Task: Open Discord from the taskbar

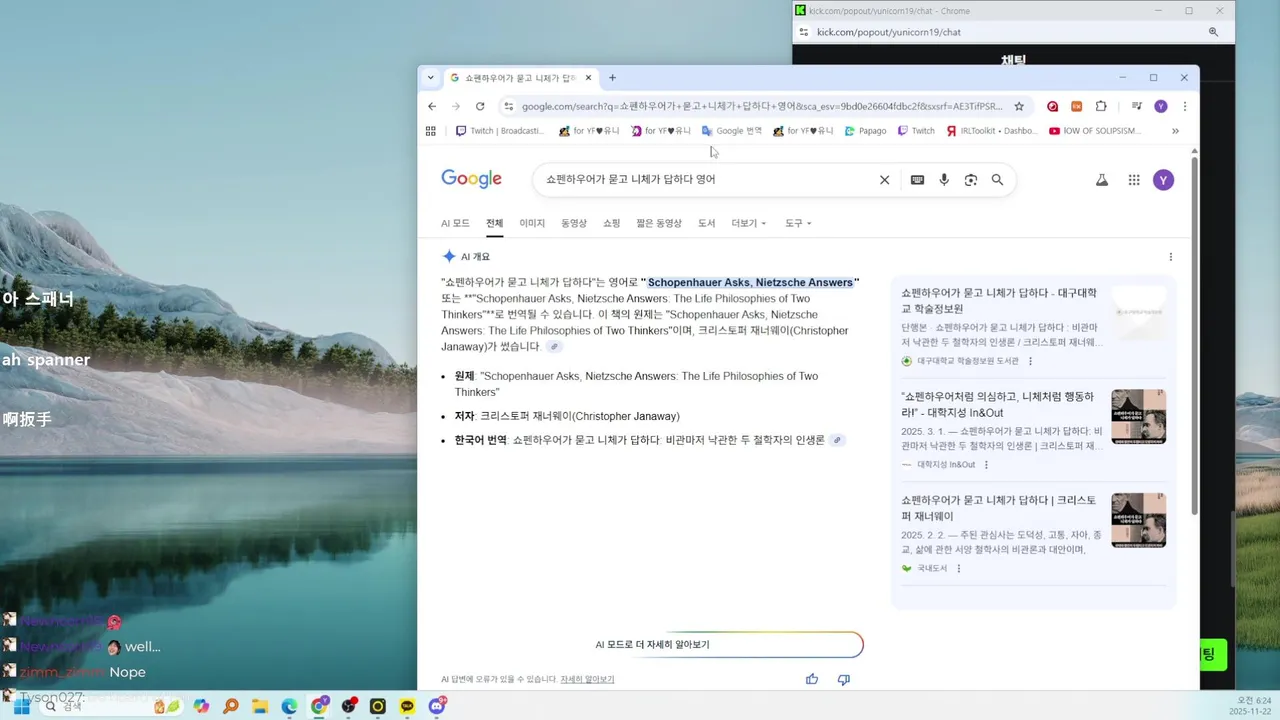Action: [x=437, y=706]
